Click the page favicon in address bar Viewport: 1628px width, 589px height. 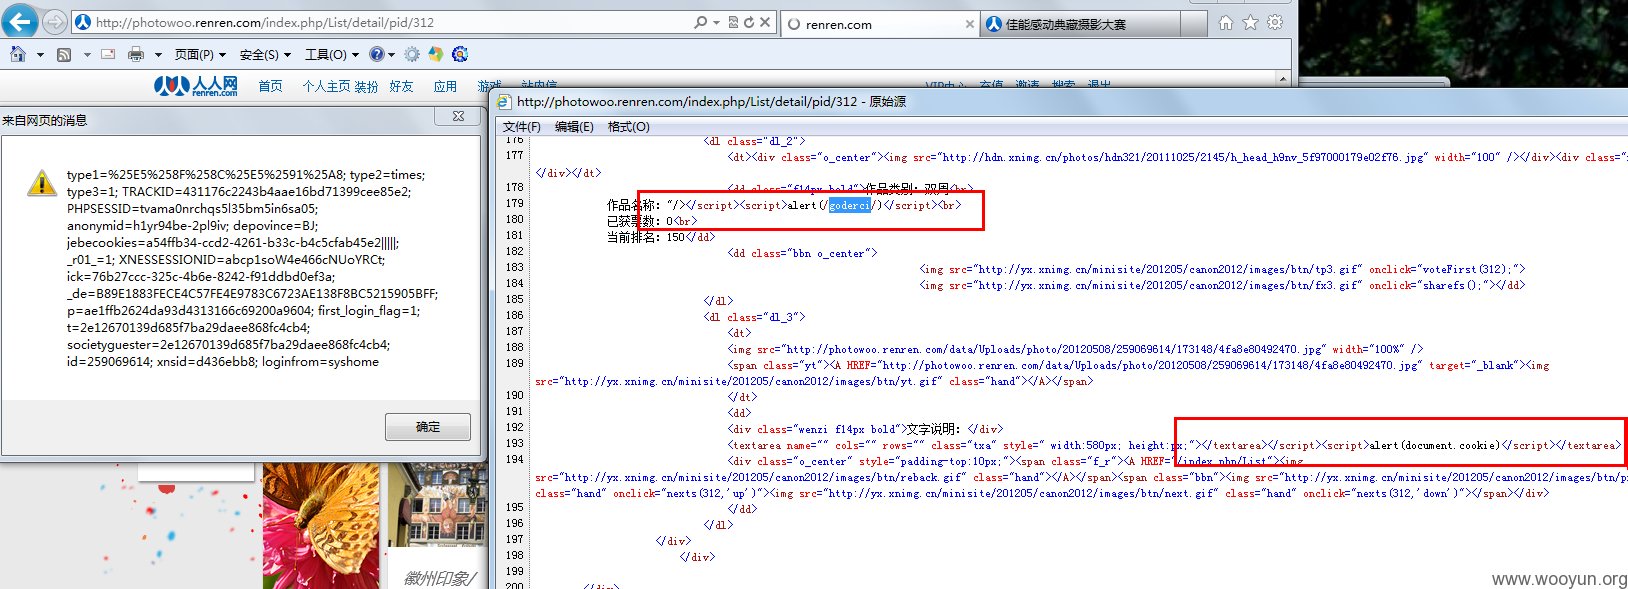(84, 22)
